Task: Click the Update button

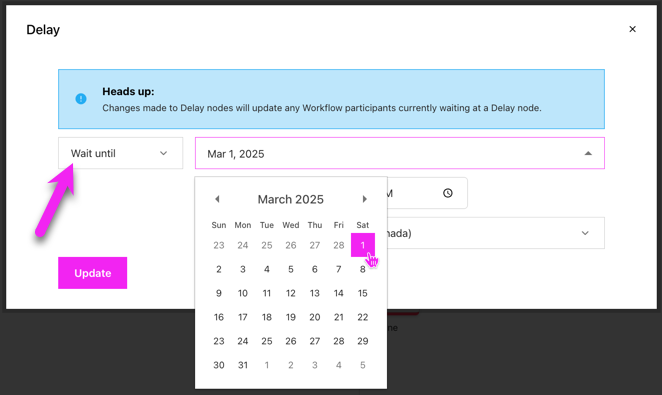Action: tap(92, 273)
